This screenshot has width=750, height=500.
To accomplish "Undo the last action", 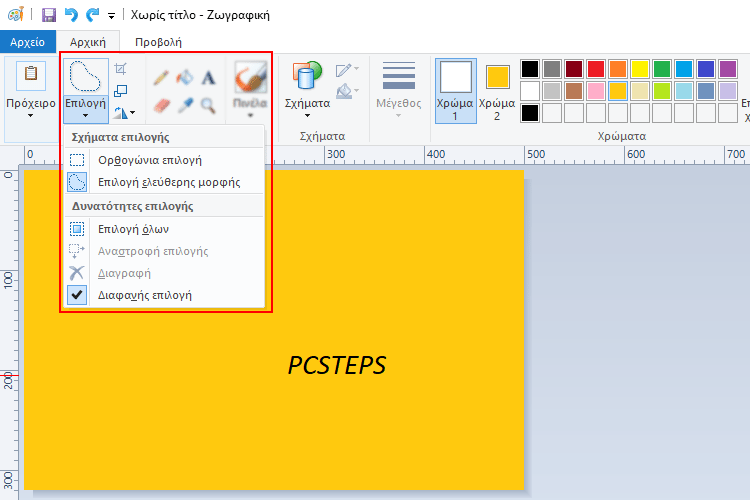I will tap(71, 15).
